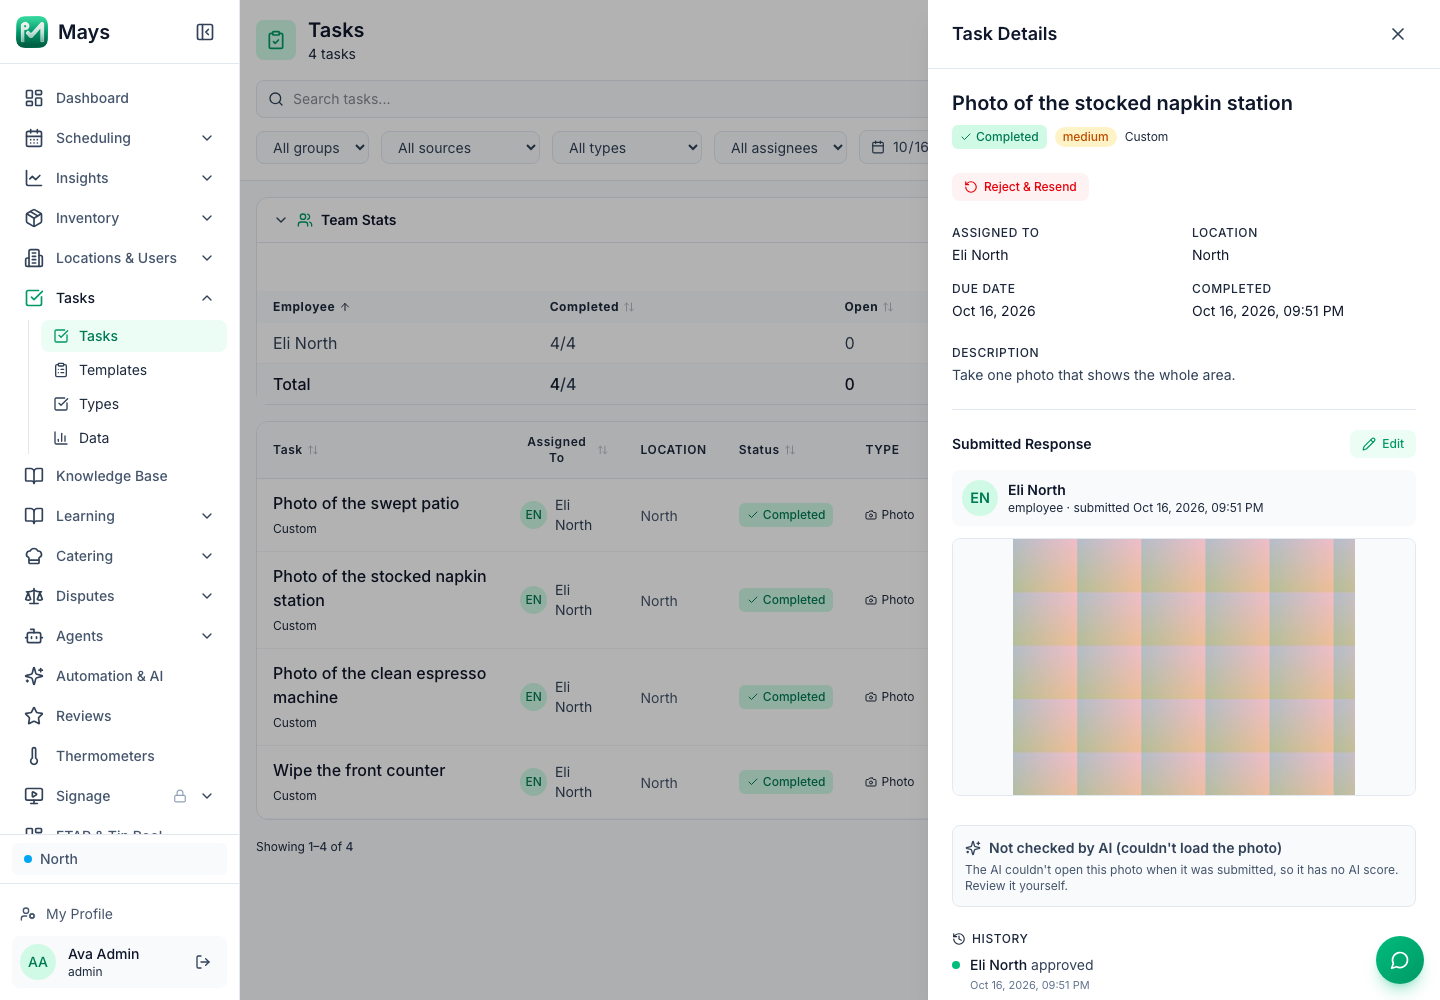Click the Thermometers icon
The height and width of the screenshot is (1000, 1440).
click(34, 756)
